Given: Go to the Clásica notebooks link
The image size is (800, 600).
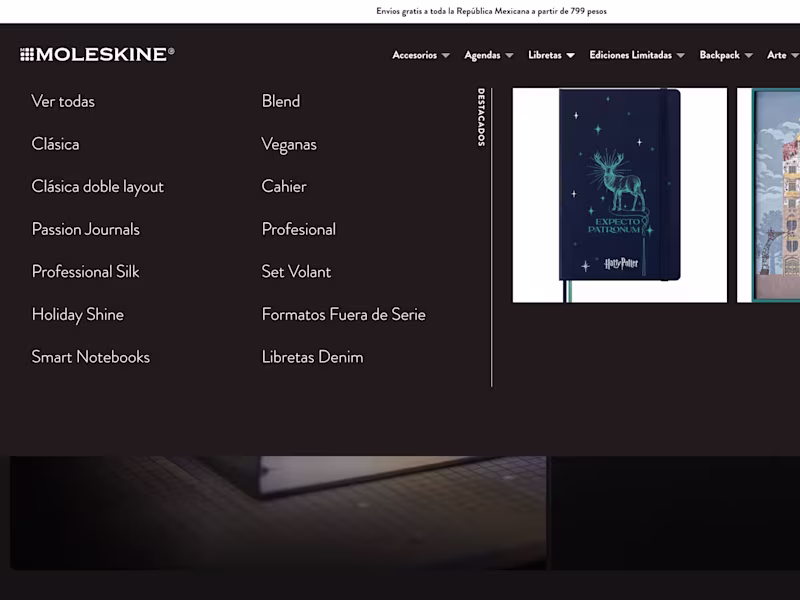Looking at the screenshot, I should point(55,144).
